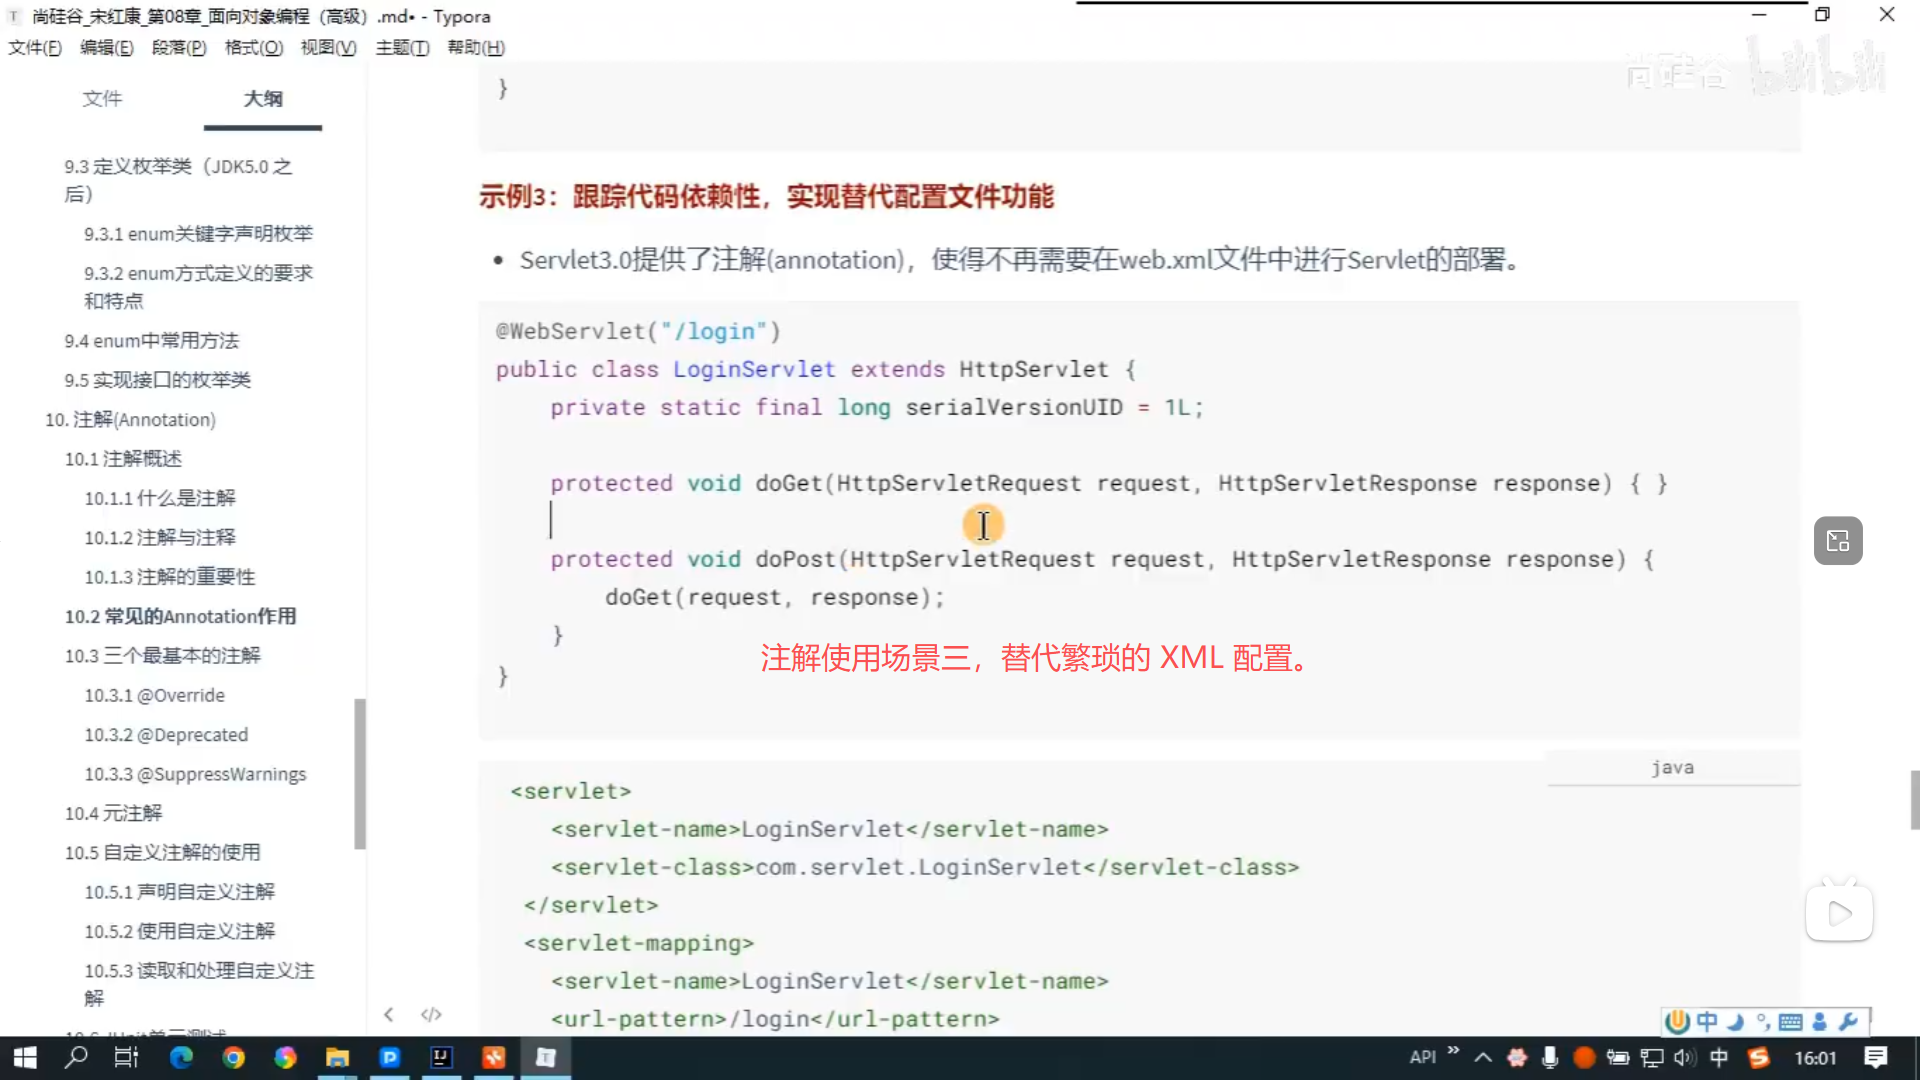Collapse sidebar with back arrow icon
Viewport: 1920px width, 1080px height.
[389, 1014]
